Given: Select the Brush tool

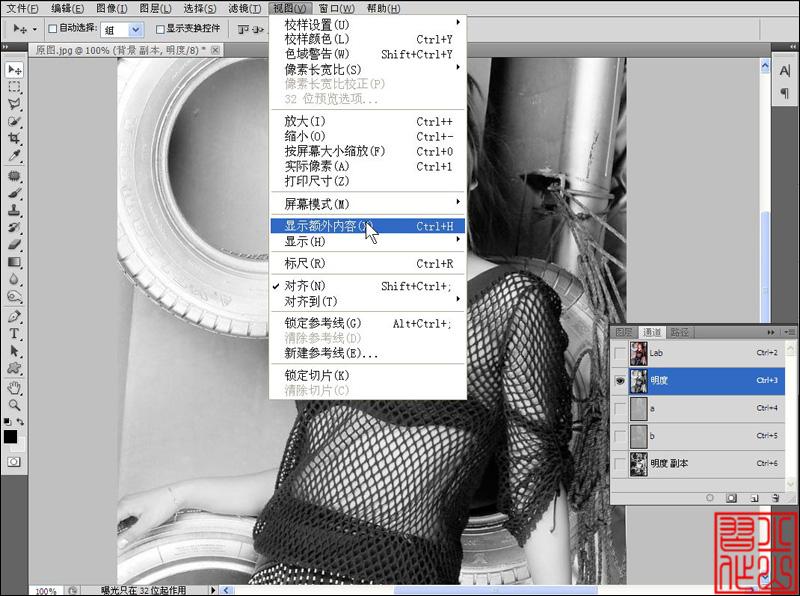Looking at the screenshot, I should tap(14, 193).
